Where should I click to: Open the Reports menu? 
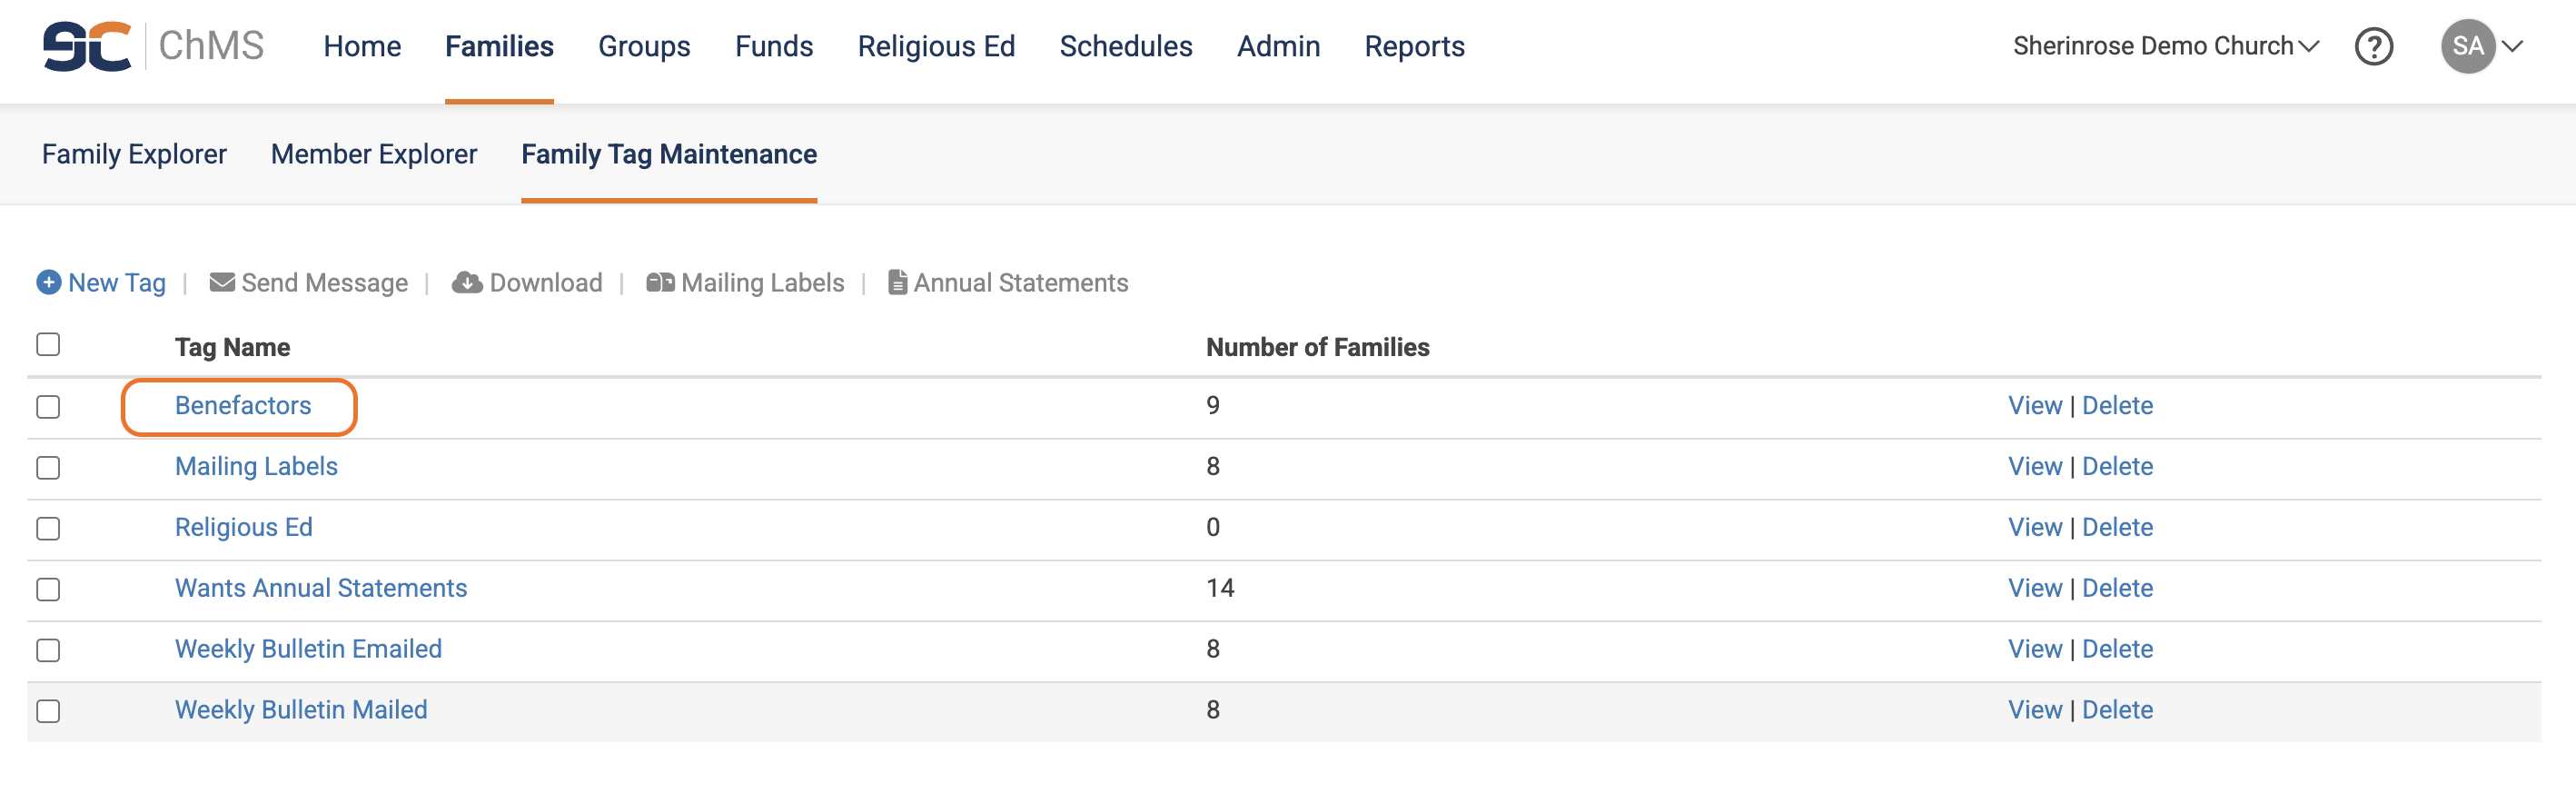point(1414,46)
